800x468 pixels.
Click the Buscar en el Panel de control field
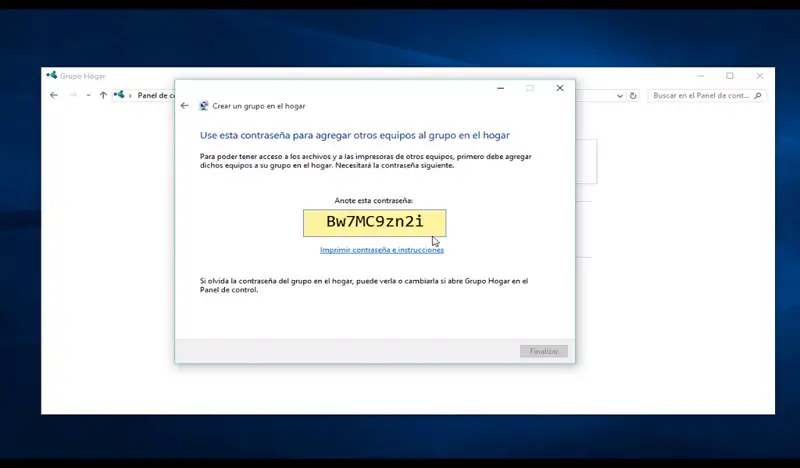tap(707, 95)
